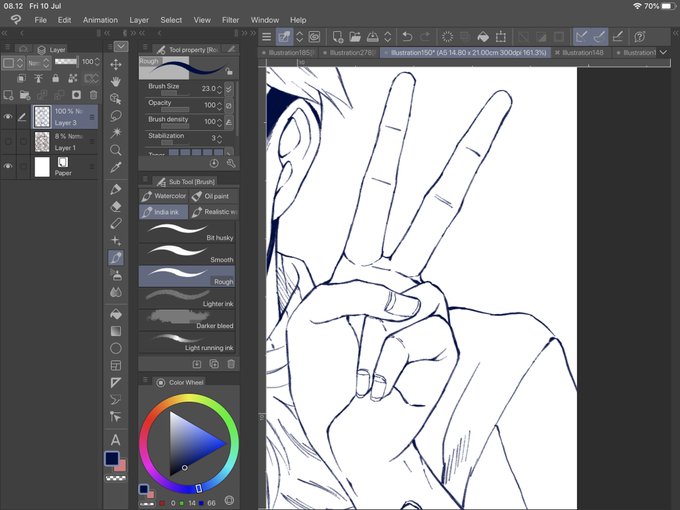The image size is (680, 510).
Task: Select the Operation object tool
Action: 116,98
